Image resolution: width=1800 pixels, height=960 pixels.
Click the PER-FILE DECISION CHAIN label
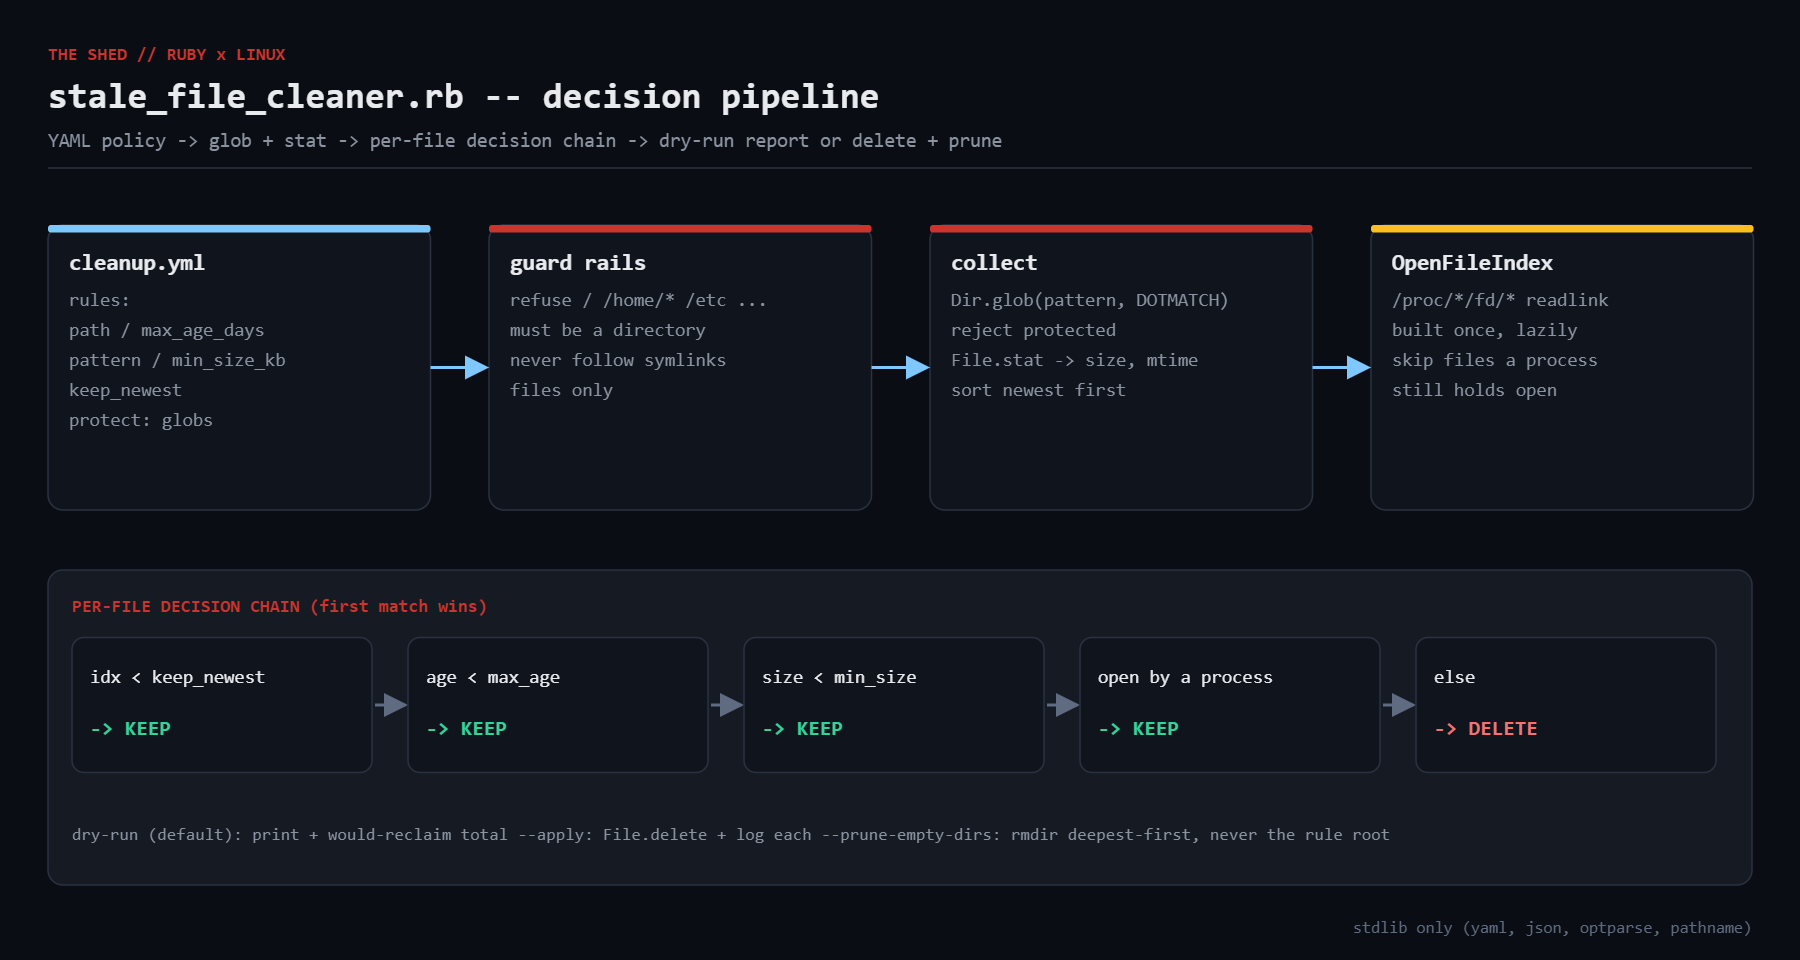279,607
